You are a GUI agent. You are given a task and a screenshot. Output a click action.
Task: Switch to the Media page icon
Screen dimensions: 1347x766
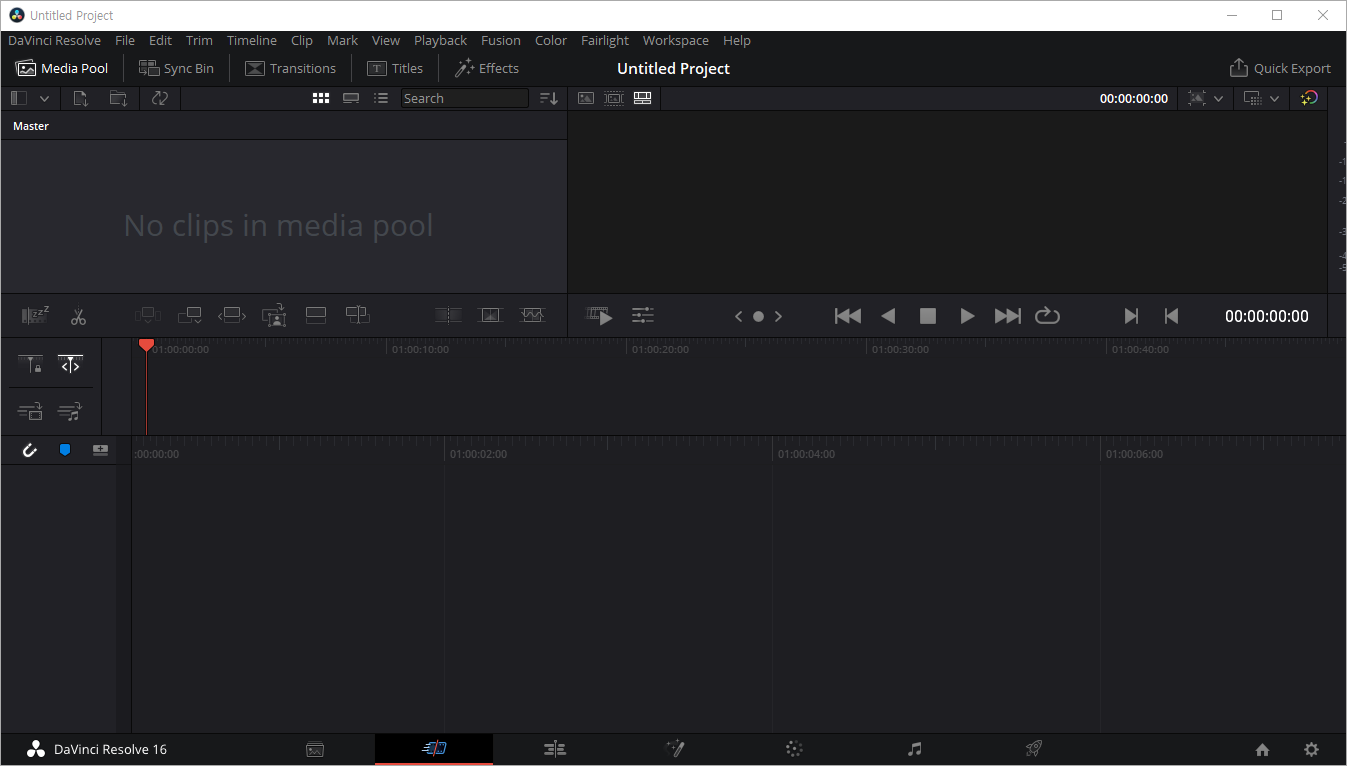click(x=315, y=749)
